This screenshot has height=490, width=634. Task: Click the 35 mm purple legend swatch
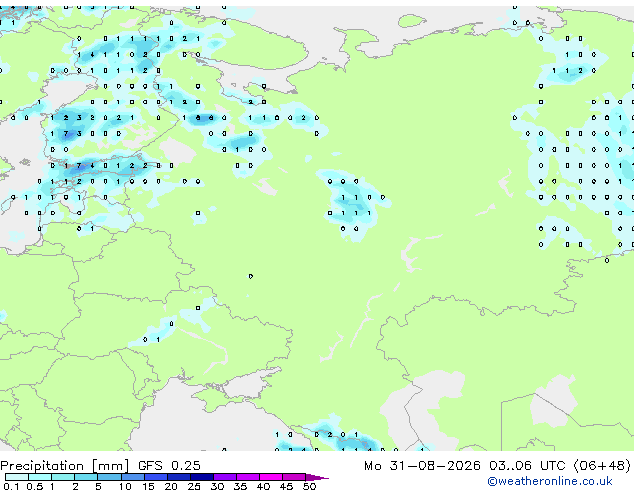click(x=248, y=477)
